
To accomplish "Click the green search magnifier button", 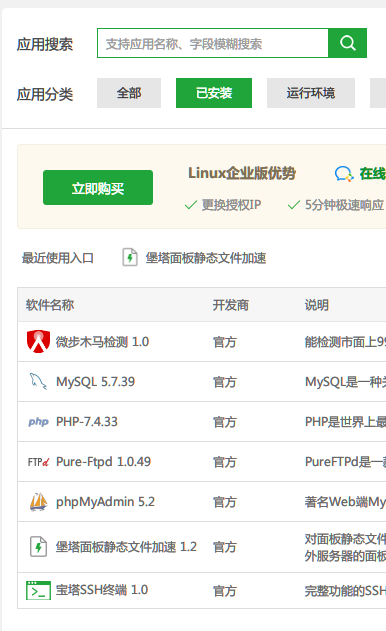I will 347,43.
